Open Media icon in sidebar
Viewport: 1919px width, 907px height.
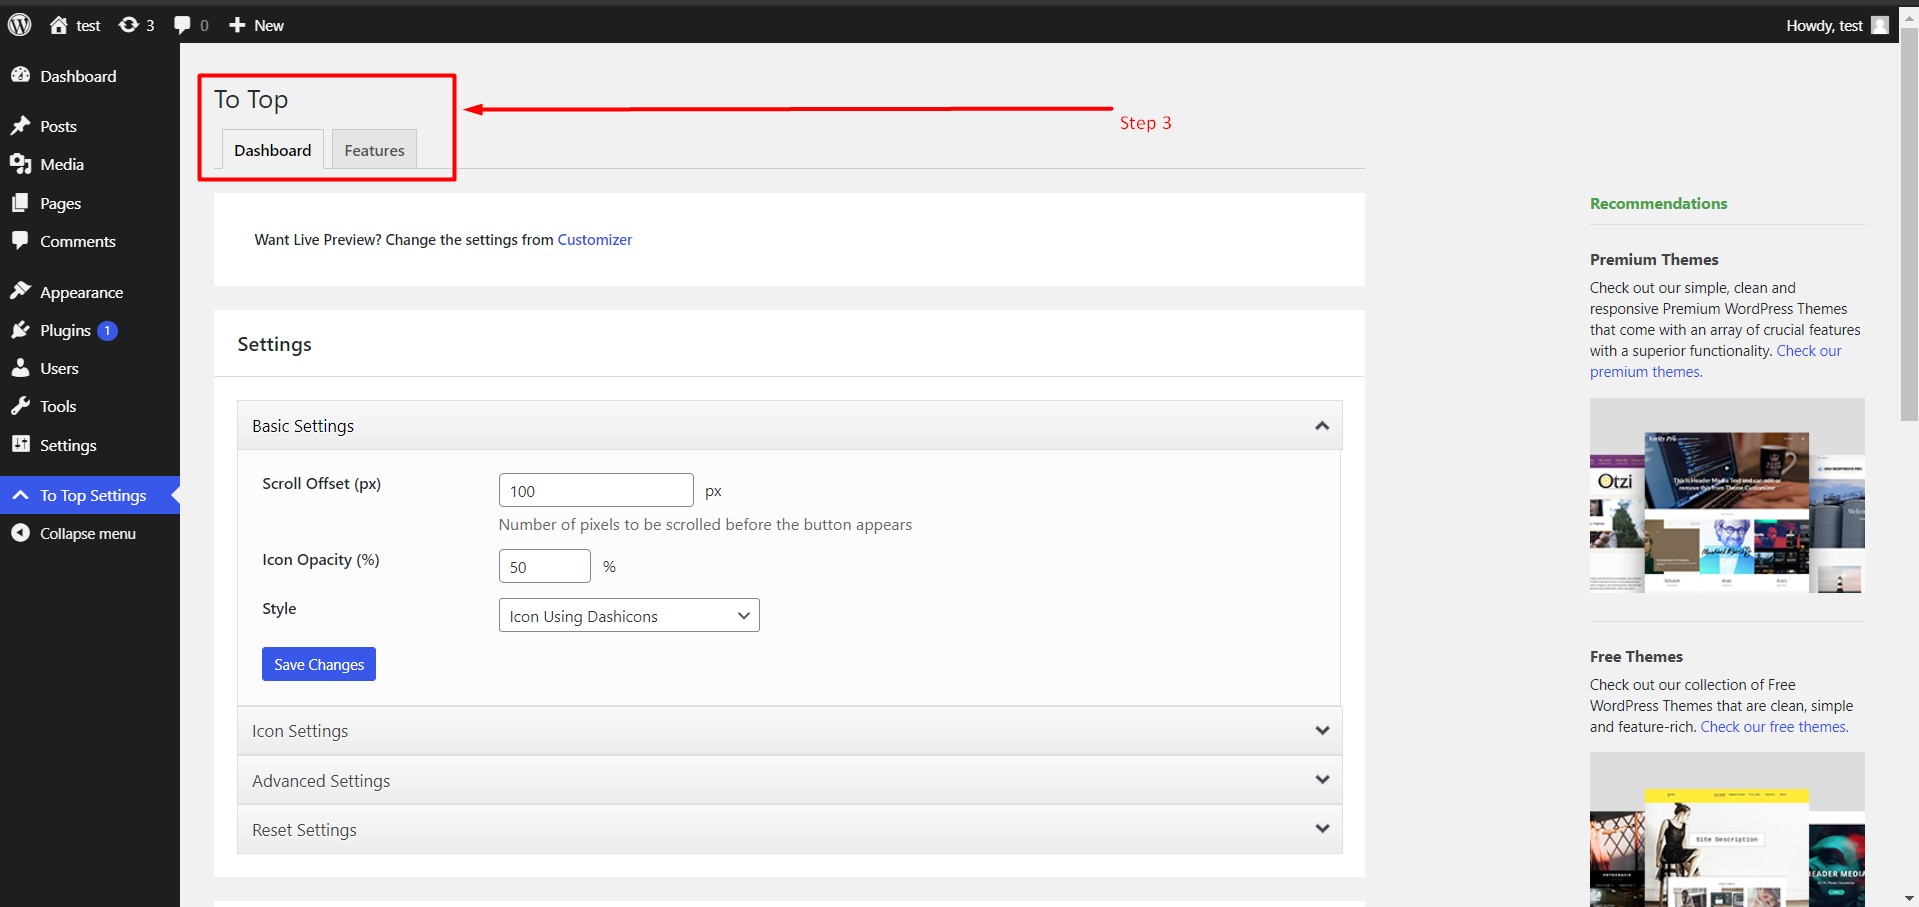[20, 164]
